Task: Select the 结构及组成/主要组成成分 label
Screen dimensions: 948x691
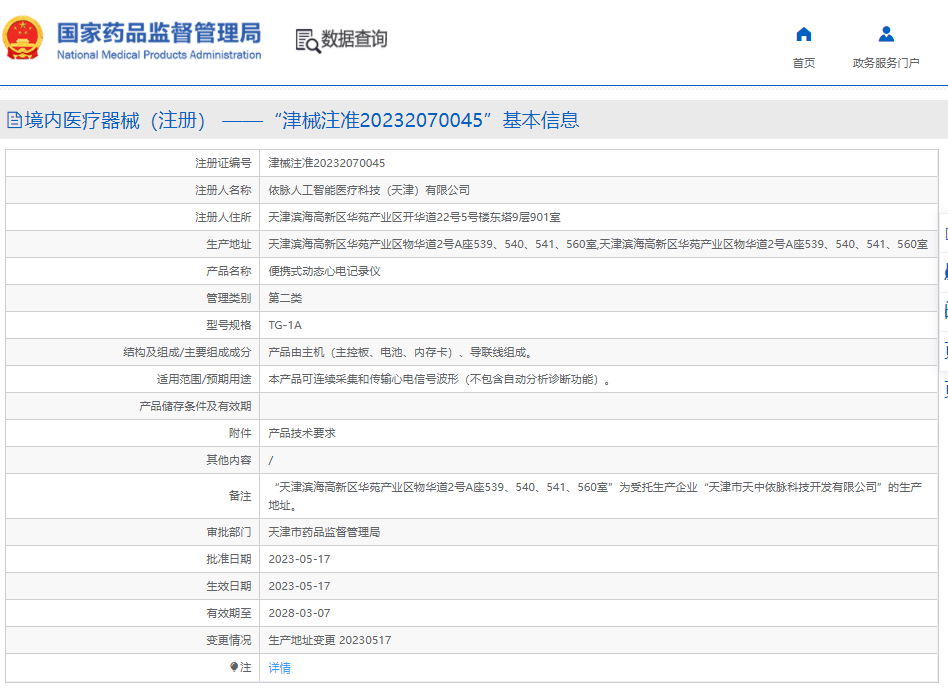Action: pyautogui.click(x=187, y=352)
